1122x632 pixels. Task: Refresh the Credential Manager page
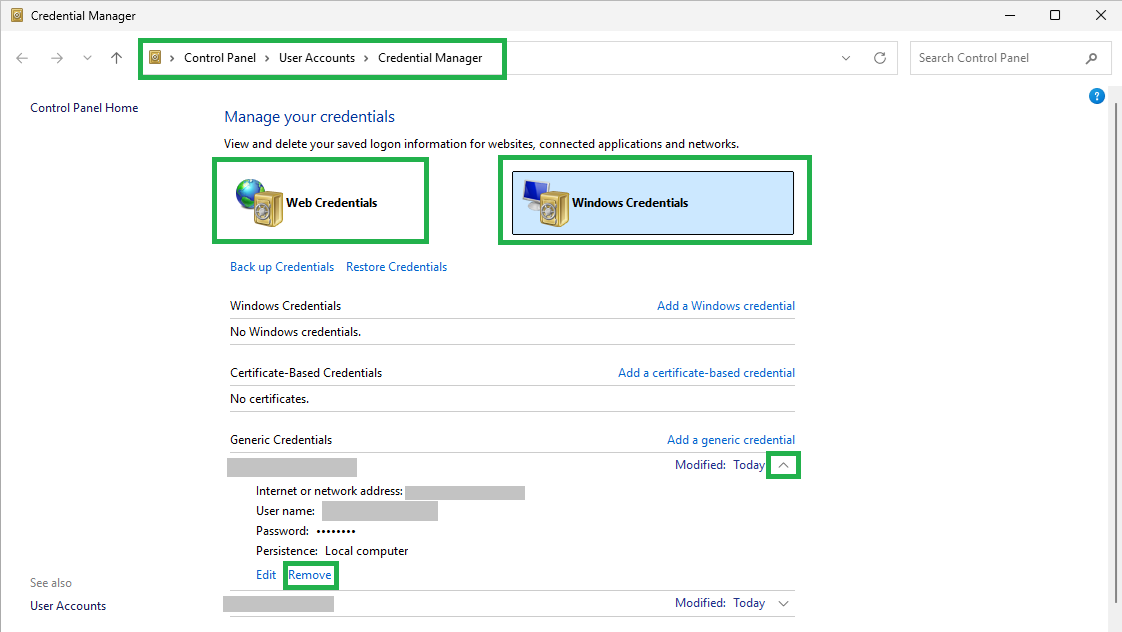point(879,58)
